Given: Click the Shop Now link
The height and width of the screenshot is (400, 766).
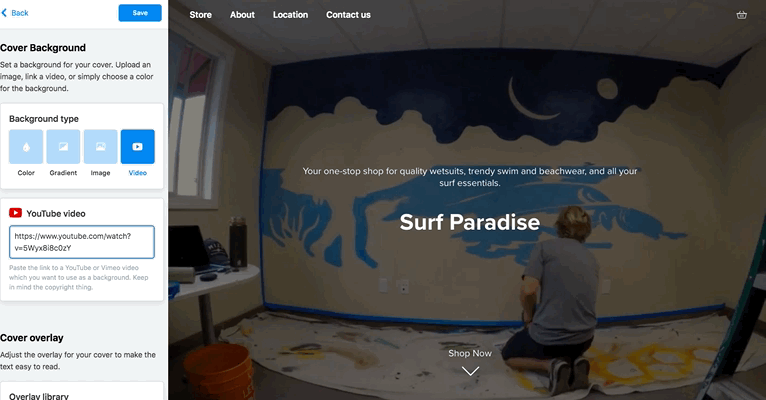Looking at the screenshot, I should click(470, 353).
